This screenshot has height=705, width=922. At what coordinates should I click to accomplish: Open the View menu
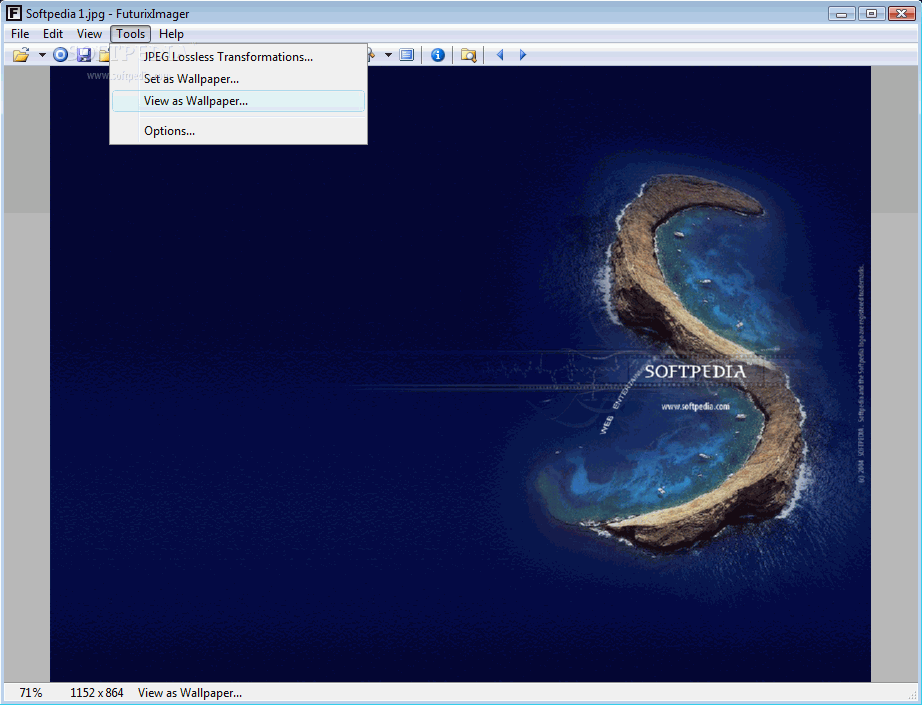coord(89,34)
